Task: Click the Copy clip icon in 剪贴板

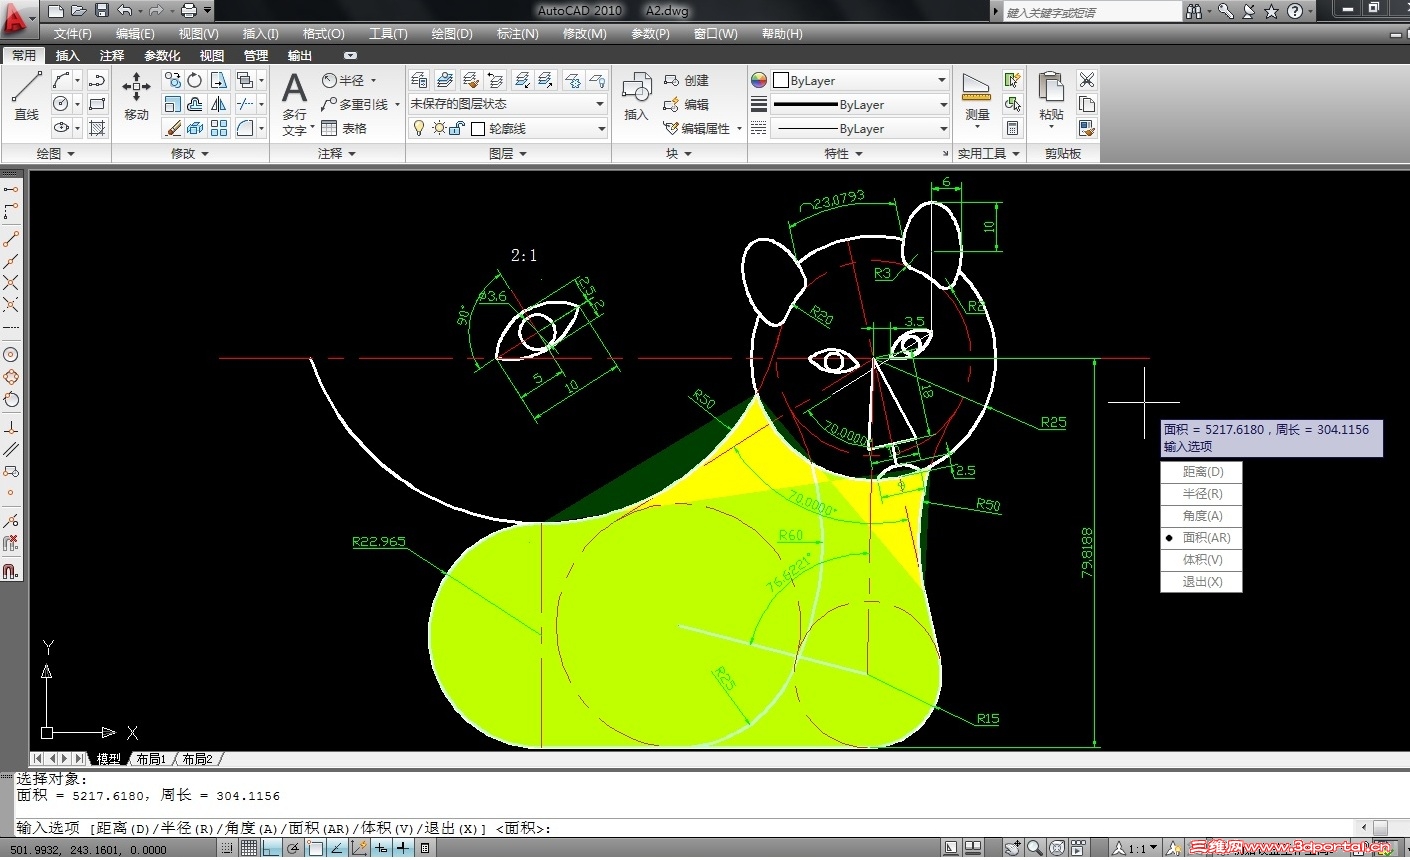Action: tap(1087, 104)
